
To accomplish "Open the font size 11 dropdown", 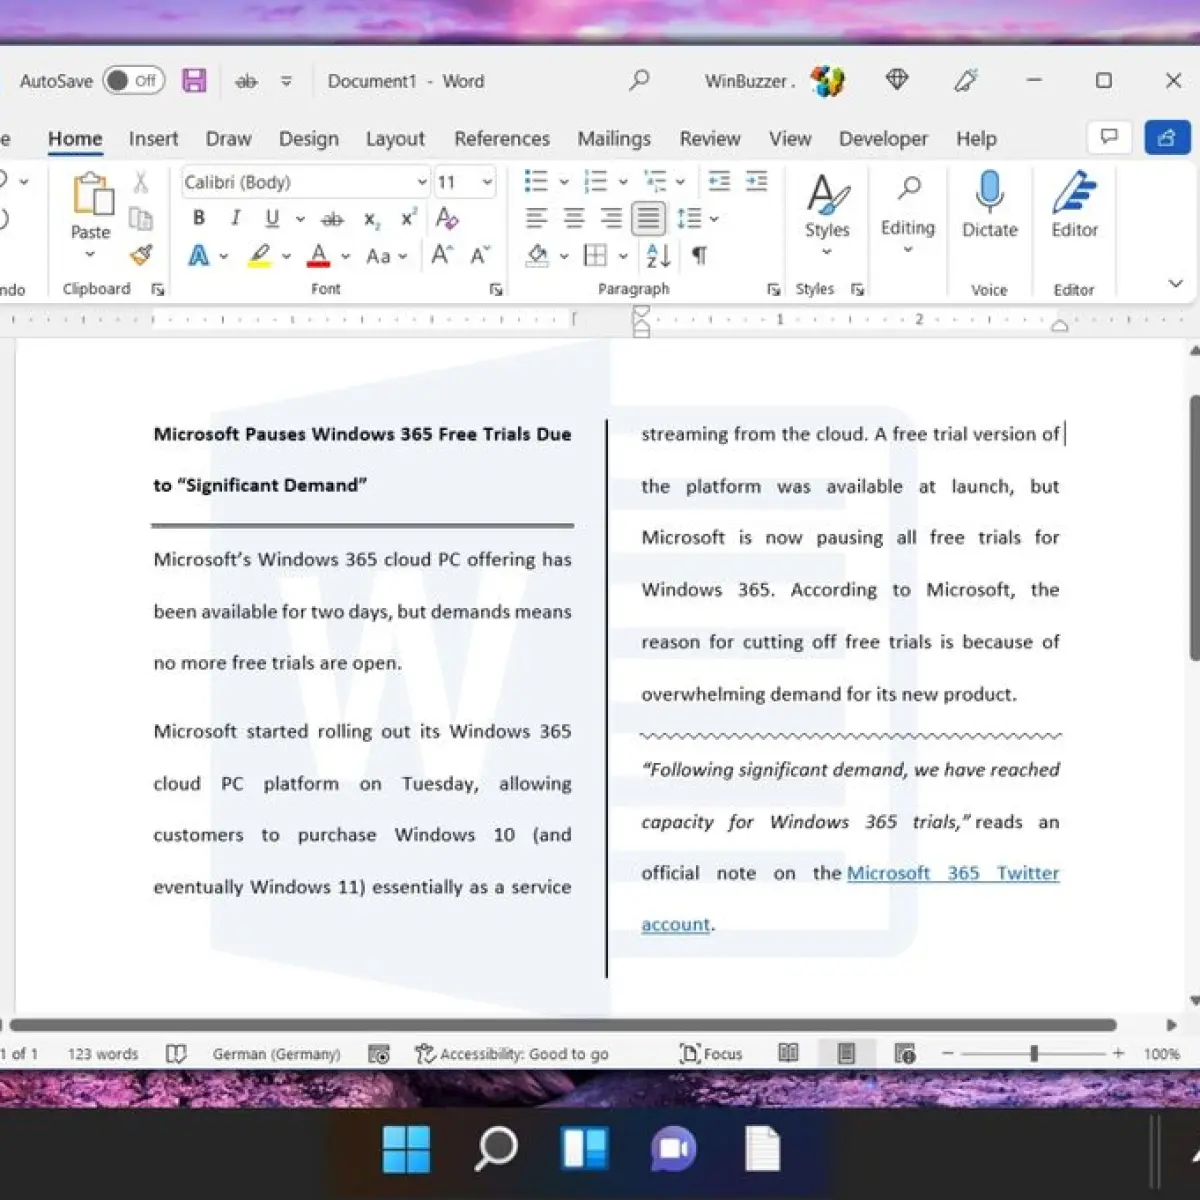I will click(x=487, y=182).
